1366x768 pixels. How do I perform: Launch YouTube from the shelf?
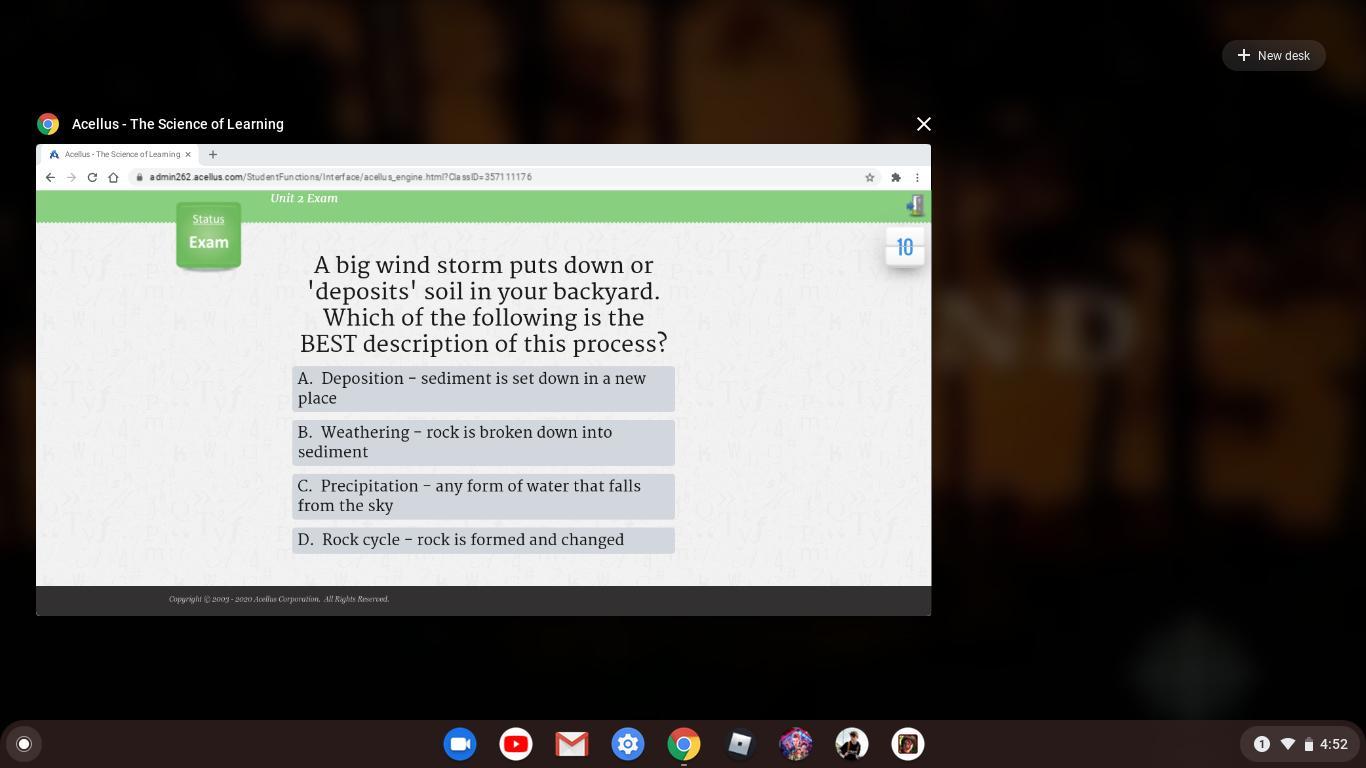pos(516,744)
